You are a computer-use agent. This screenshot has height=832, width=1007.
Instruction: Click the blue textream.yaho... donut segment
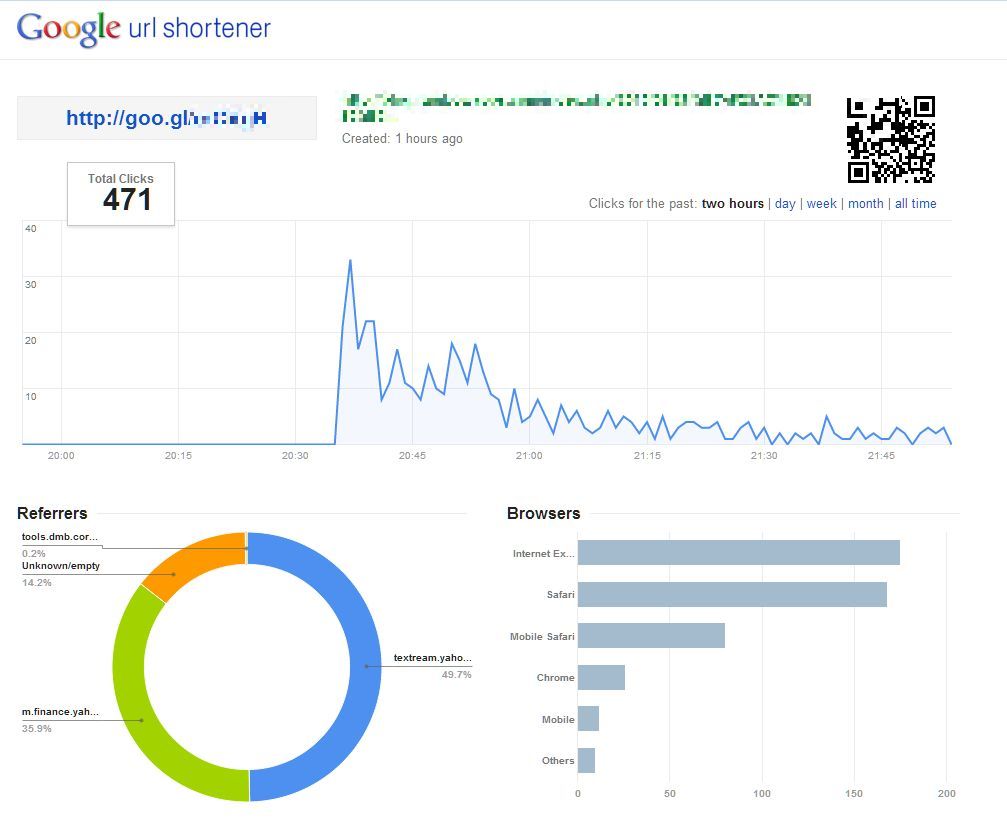point(365,666)
